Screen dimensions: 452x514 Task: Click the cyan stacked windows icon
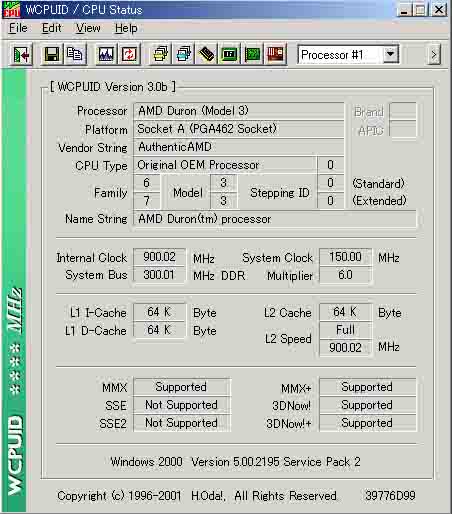[184, 54]
